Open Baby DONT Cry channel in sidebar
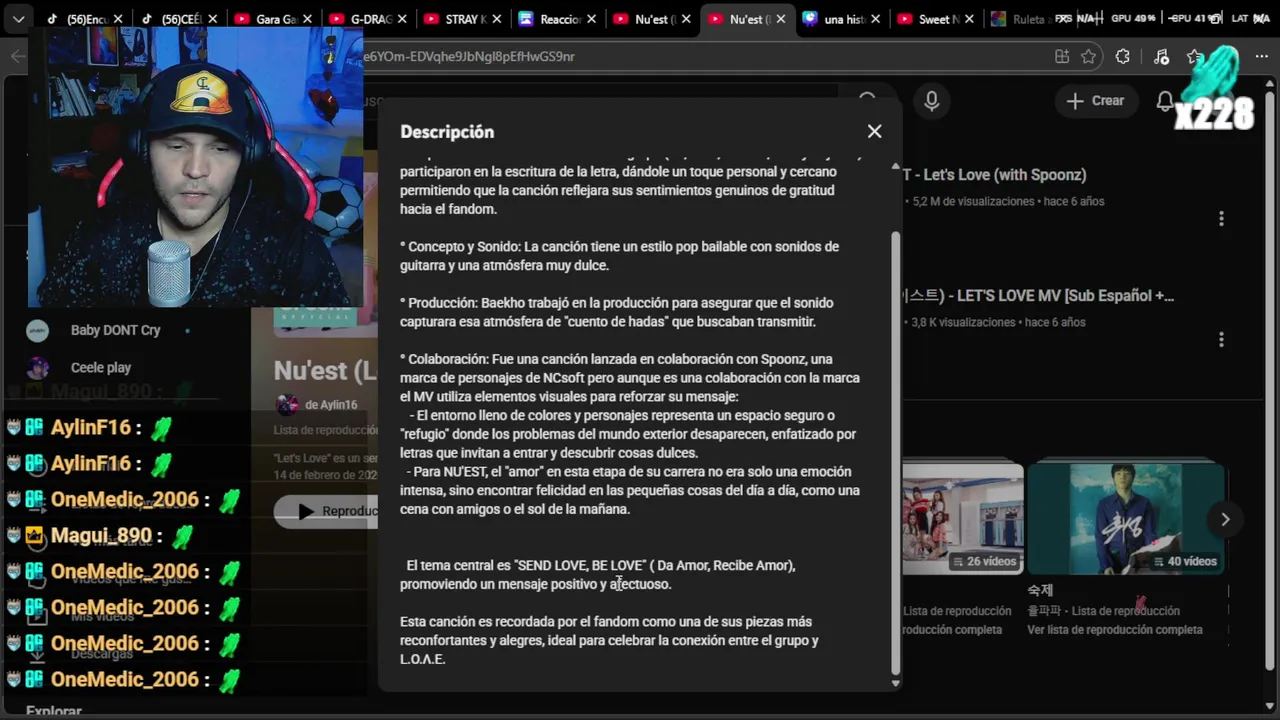 coord(115,330)
